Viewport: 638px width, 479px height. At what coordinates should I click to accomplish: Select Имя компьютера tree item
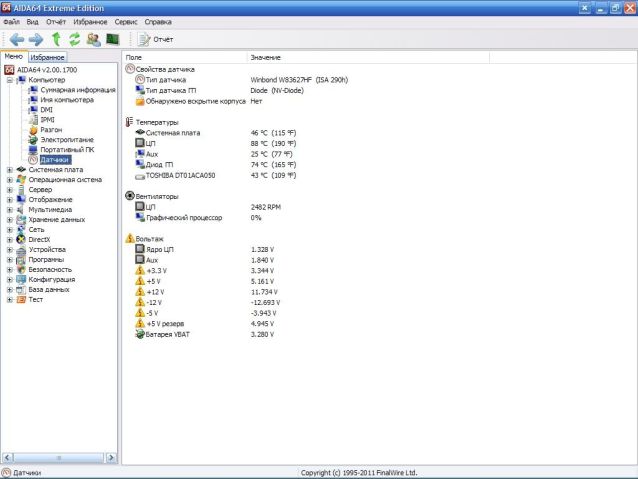67,100
